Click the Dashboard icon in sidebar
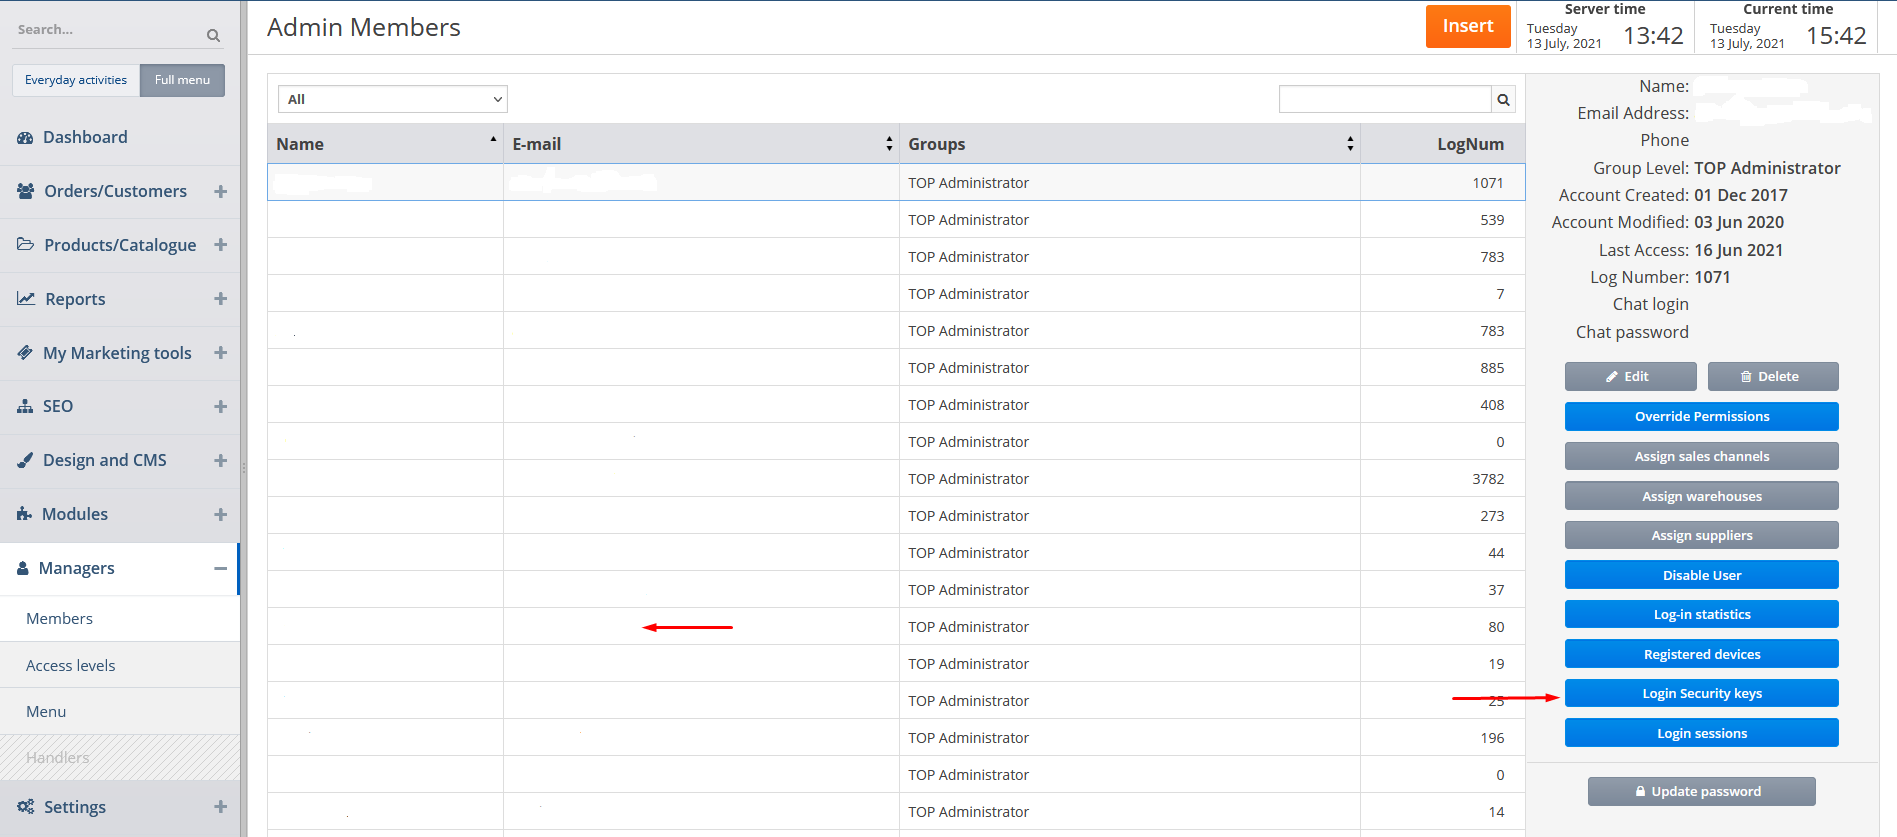 pos(25,138)
